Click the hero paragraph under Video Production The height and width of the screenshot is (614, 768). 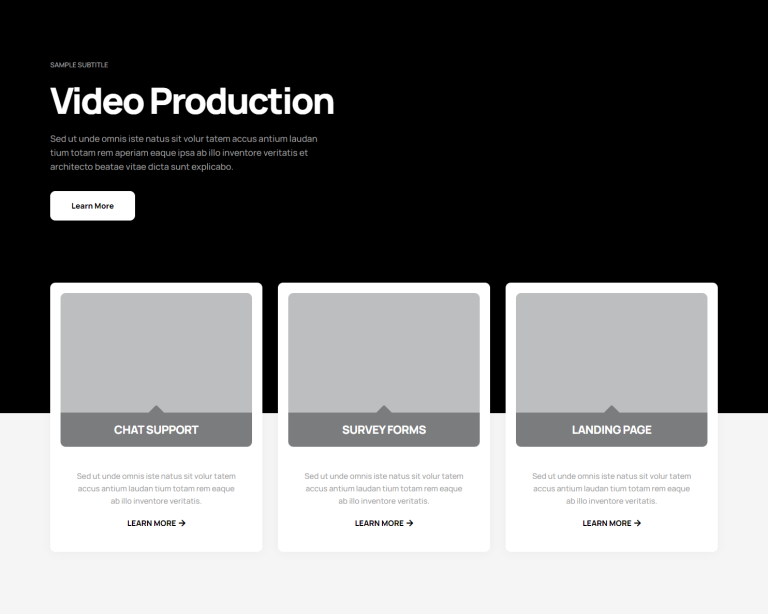click(183, 153)
